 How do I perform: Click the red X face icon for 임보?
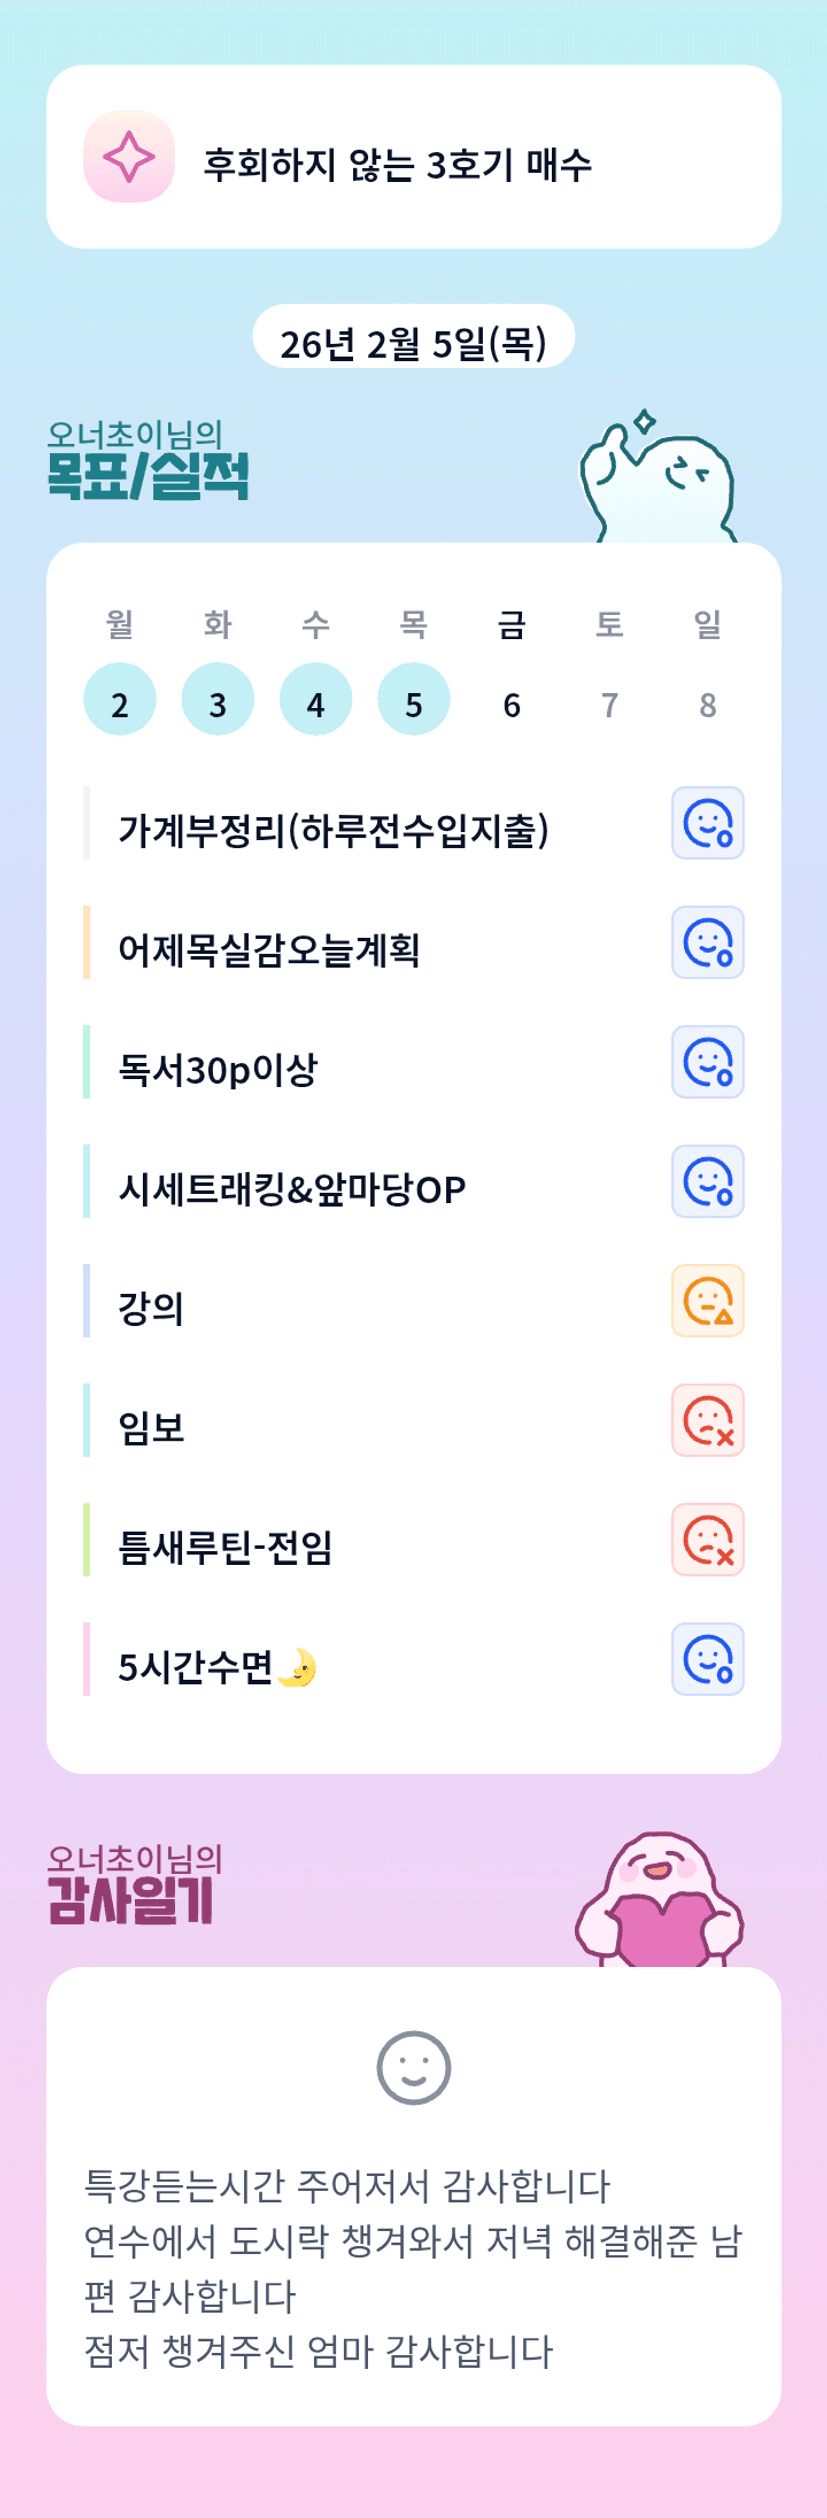(707, 1420)
